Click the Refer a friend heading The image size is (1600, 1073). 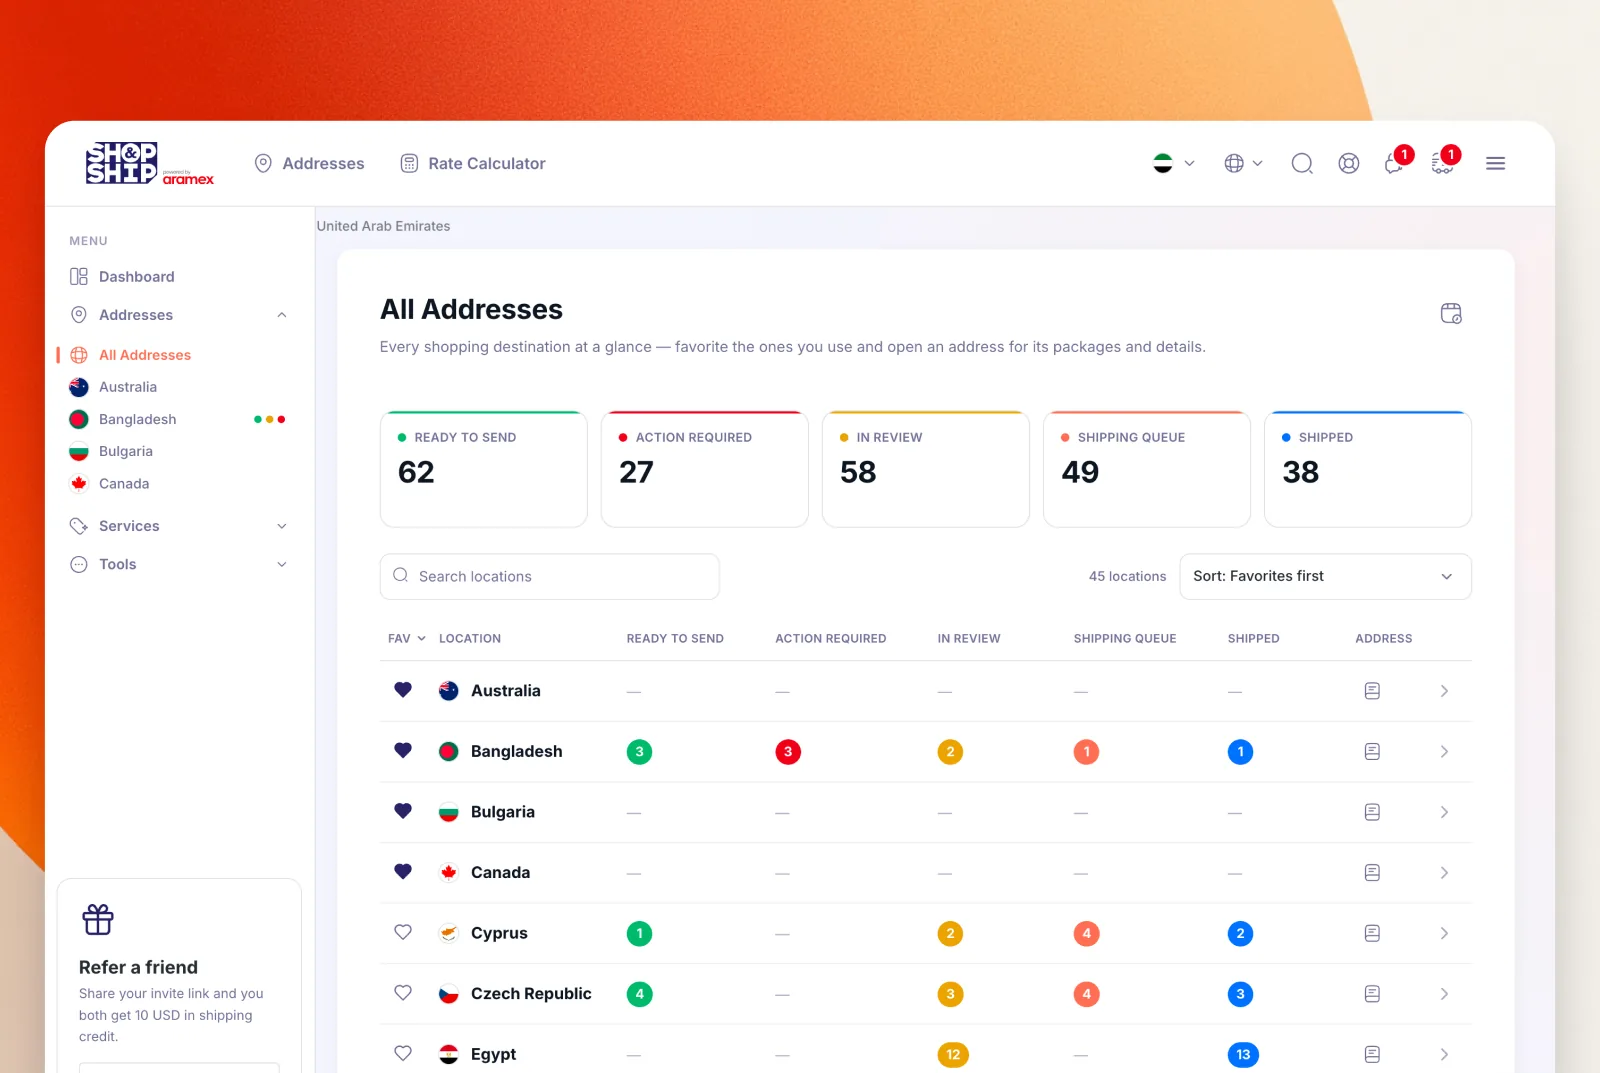pyautogui.click(x=138, y=967)
